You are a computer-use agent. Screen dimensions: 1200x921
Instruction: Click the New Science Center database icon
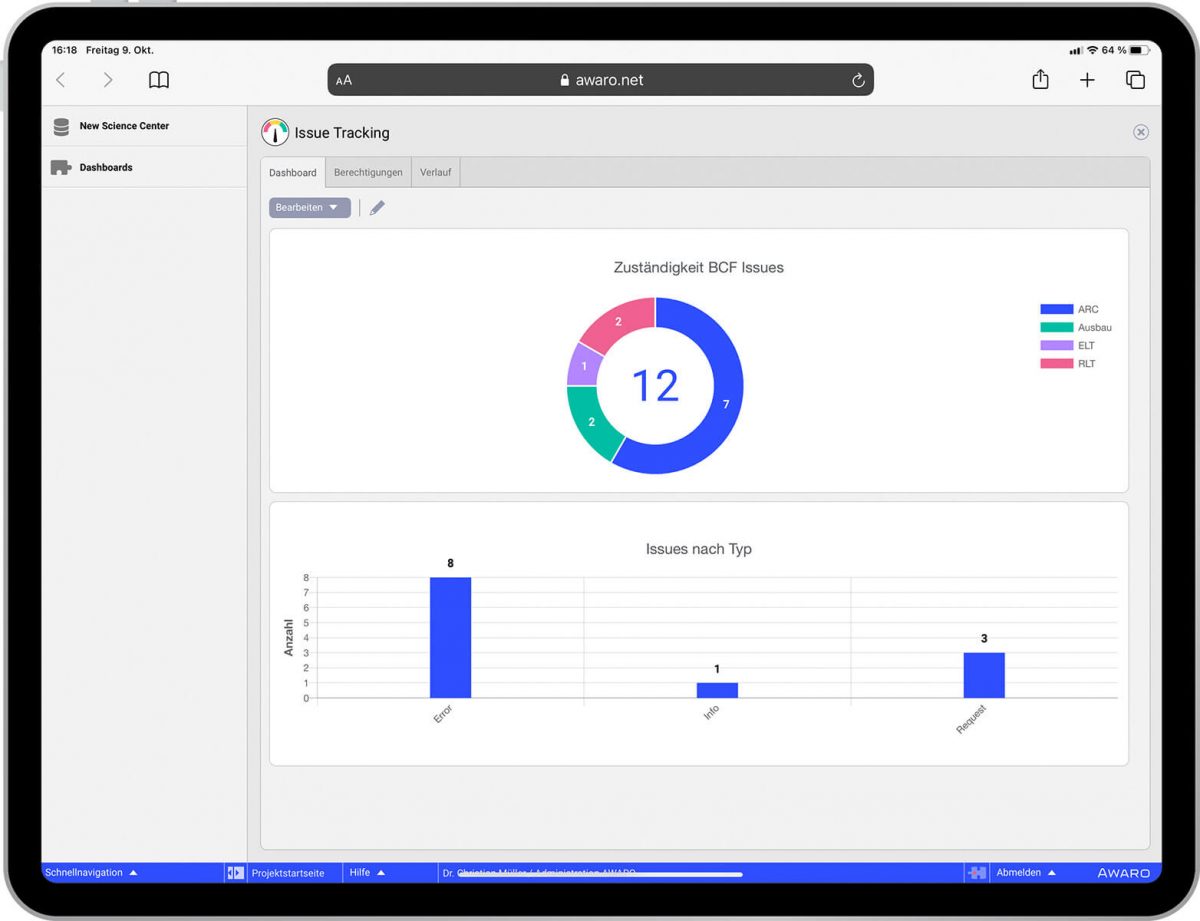[x=61, y=127]
